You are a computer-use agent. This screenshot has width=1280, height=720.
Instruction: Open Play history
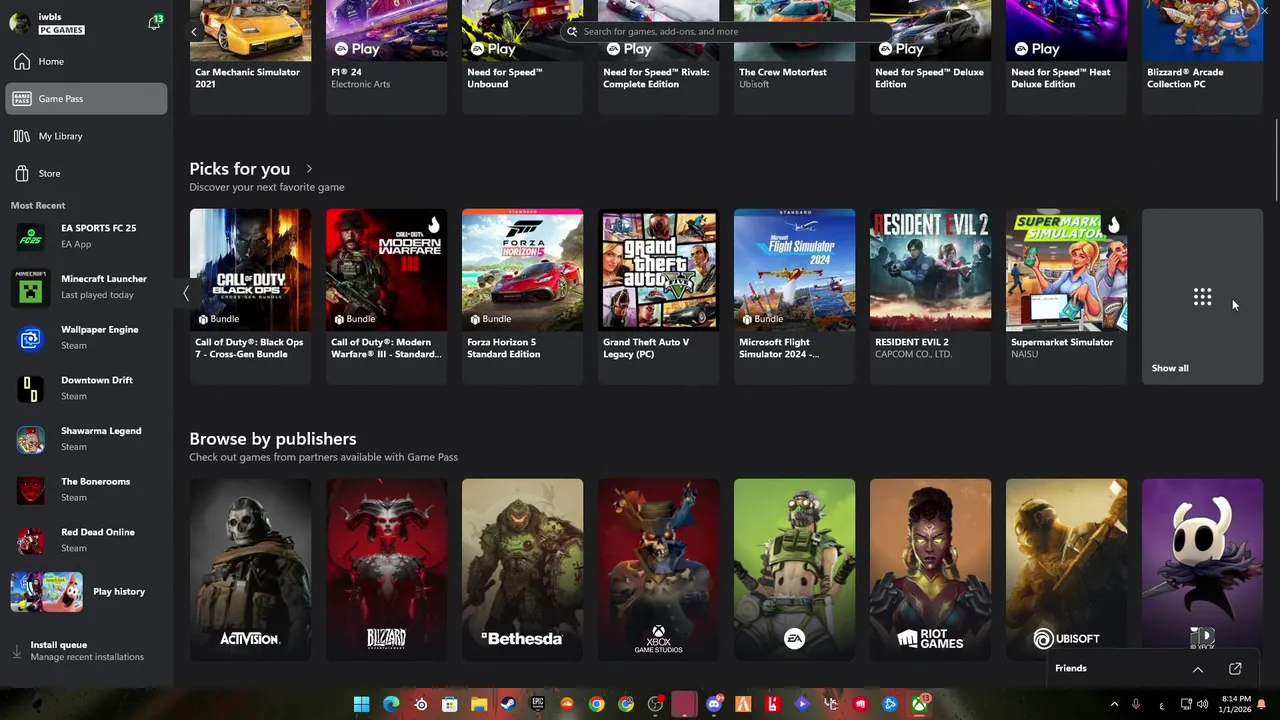86,592
